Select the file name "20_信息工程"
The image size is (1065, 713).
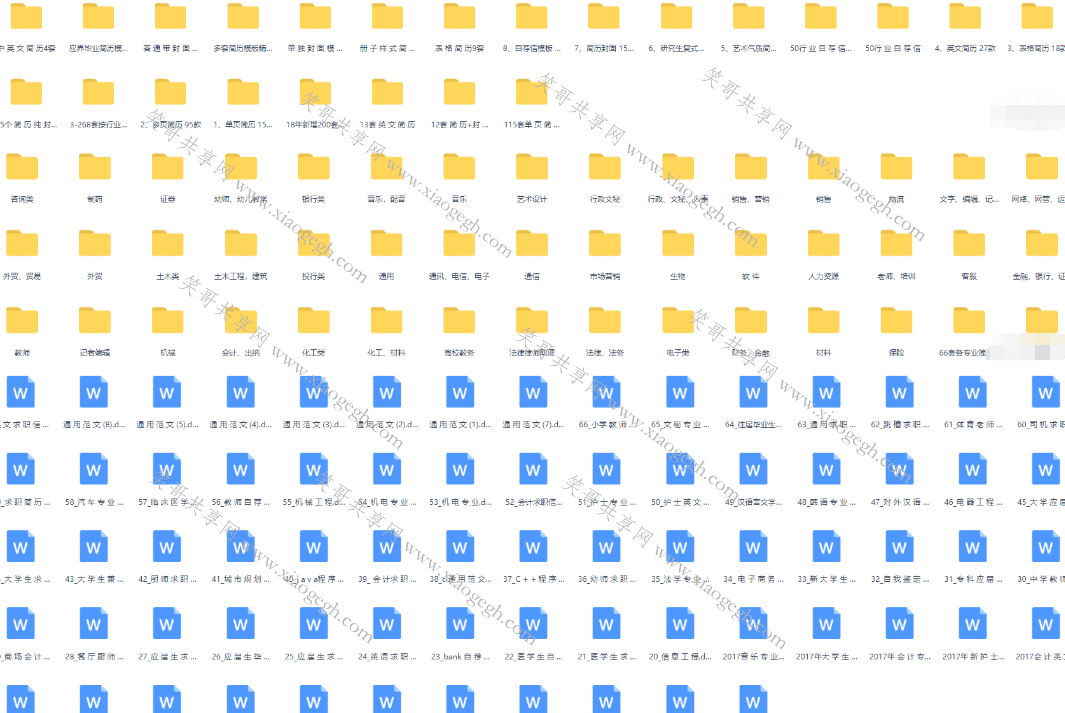click(680, 657)
